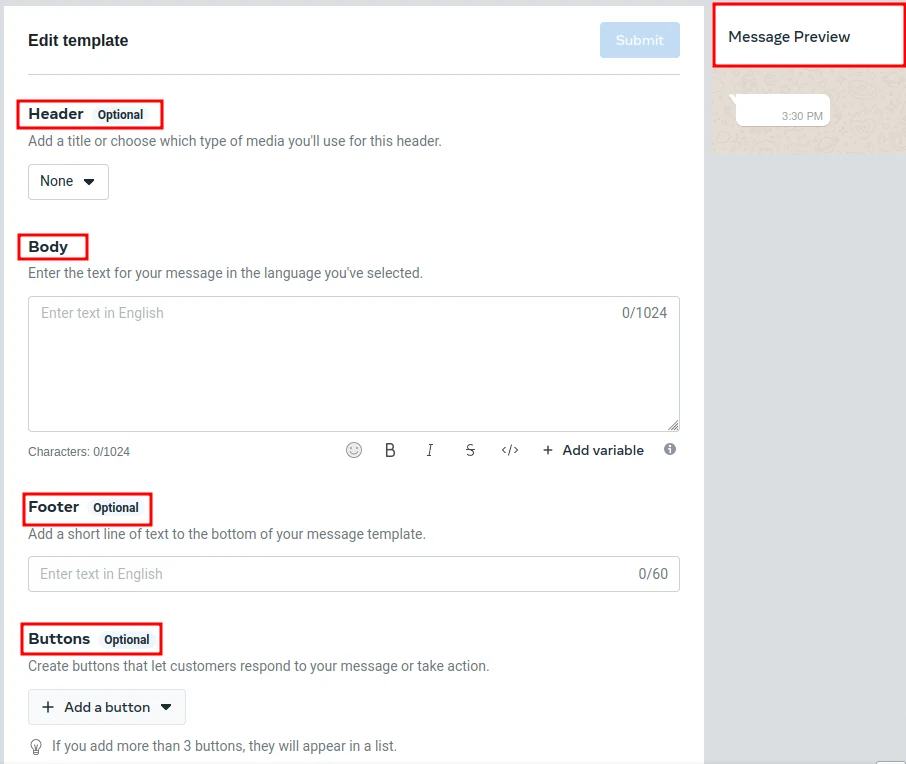Image resolution: width=906 pixels, height=764 pixels.
Task: Insert an emoji using the smiley icon
Action: (x=354, y=450)
